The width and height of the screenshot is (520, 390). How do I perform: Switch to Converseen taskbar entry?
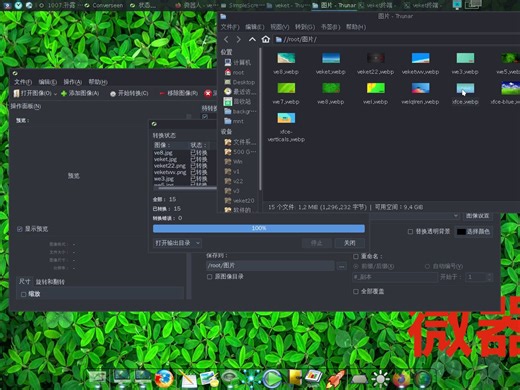[x=103, y=5]
